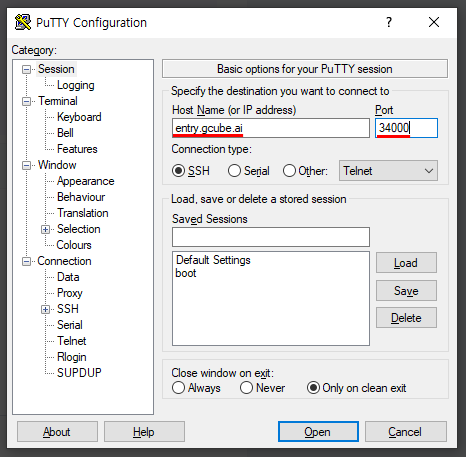Collapse the Window category
The image size is (466, 457).
[x=26, y=165]
